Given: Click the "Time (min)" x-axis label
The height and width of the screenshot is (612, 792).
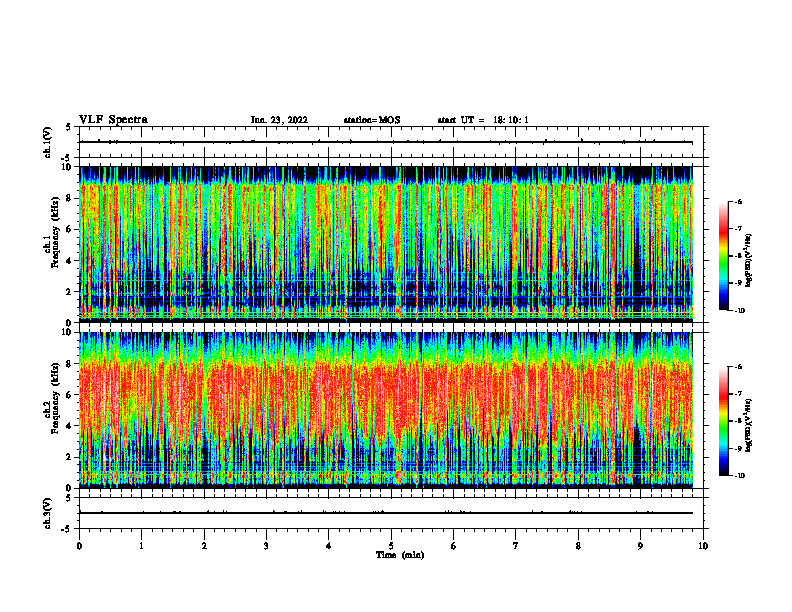Looking at the screenshot, I should [x=400, y=555].
